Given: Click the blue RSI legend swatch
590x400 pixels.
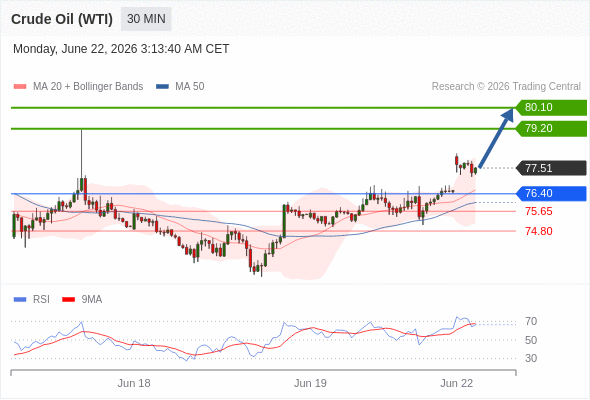Looking at the screenshot, I should coord(20,300).
